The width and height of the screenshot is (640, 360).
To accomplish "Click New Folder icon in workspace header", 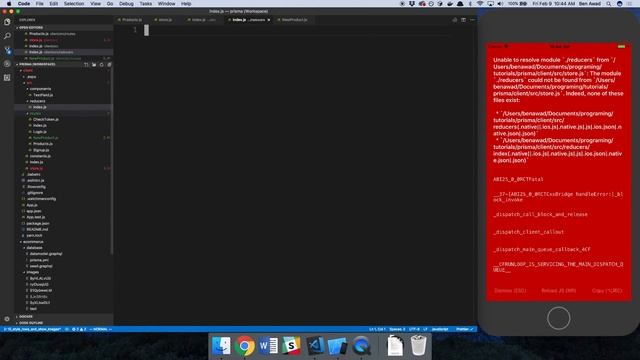I will pos(94,64).
